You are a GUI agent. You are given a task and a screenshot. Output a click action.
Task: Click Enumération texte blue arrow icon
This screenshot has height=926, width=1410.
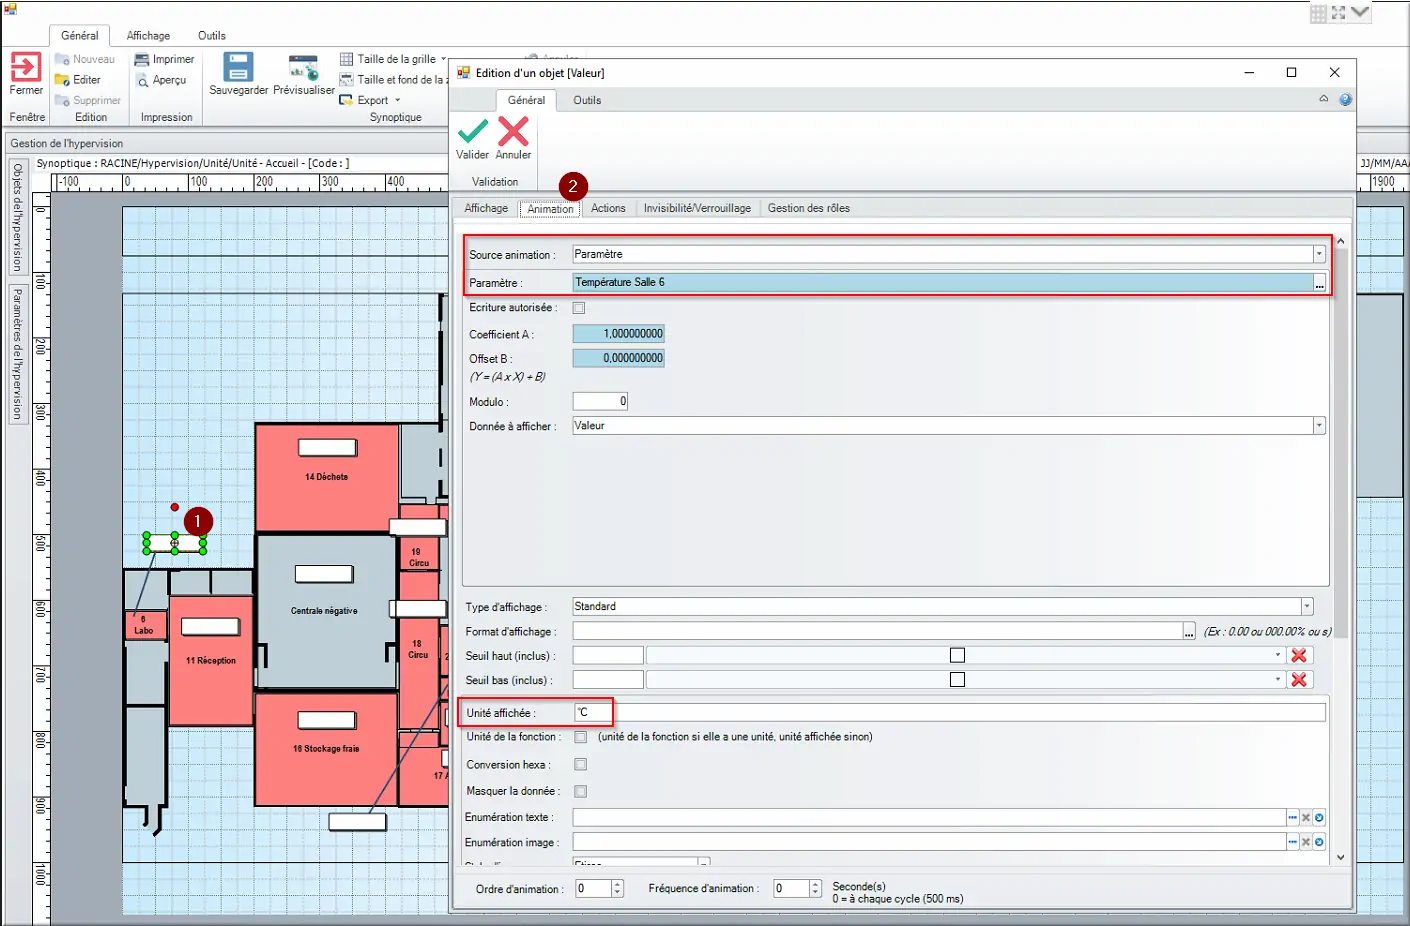pos(1319,818)
